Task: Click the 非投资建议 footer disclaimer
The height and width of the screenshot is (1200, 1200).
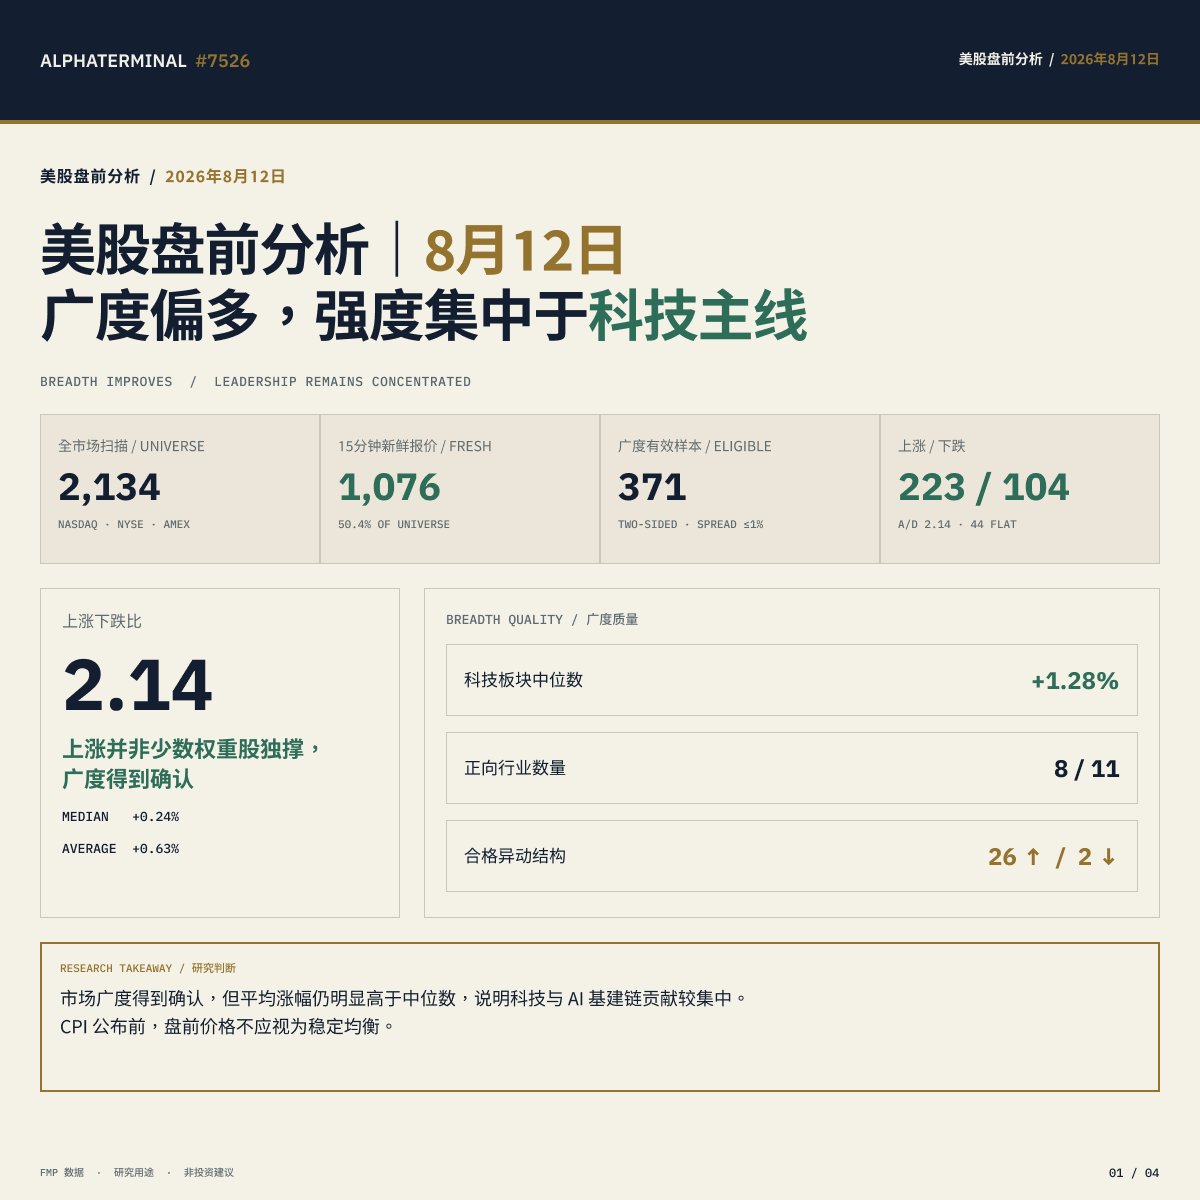Action: point(209,1172)
